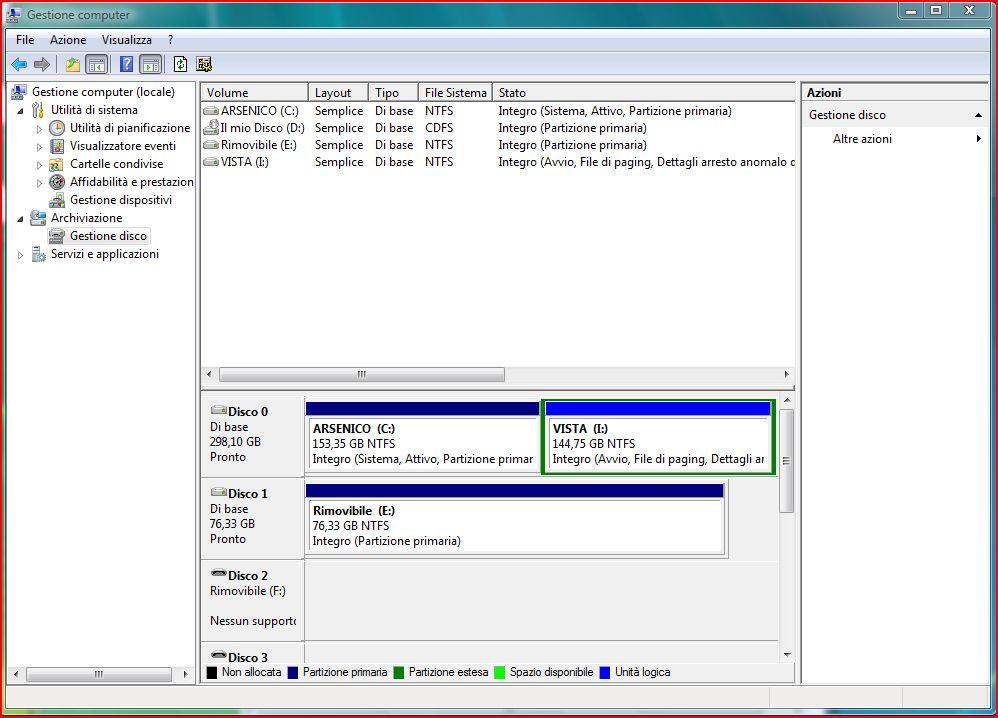This screenshot has height=718, width=998.
Task: Click the Altre azioni link
Action: tap(862, 139)
